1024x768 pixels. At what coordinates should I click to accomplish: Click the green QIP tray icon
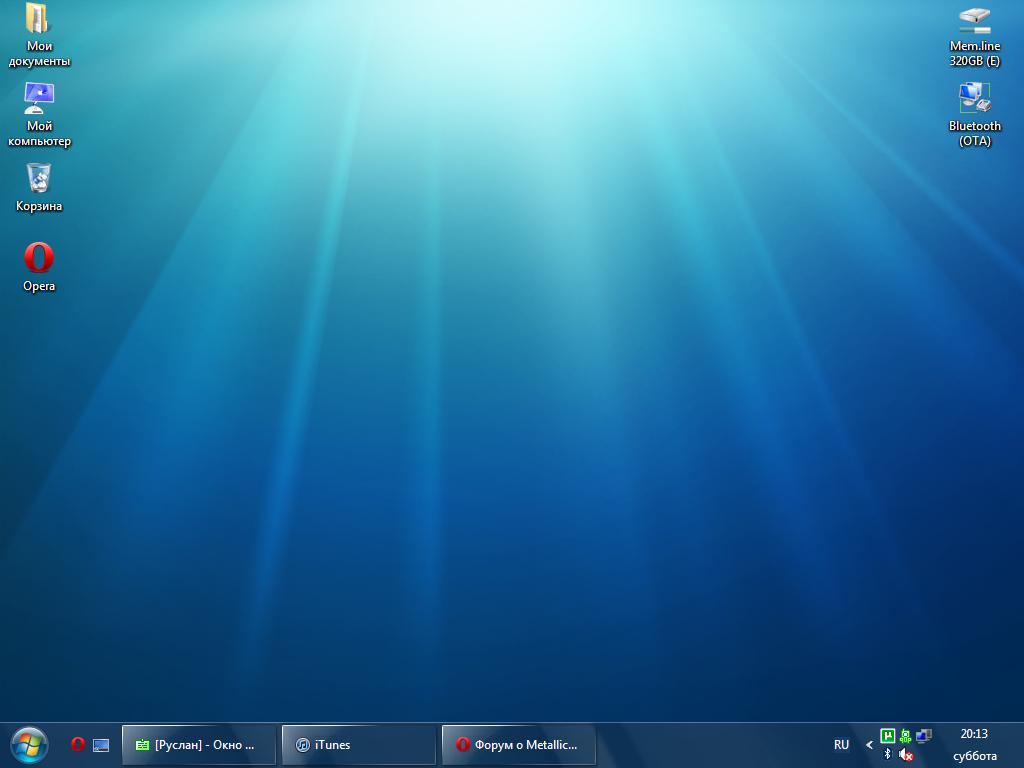click(905, 736)
